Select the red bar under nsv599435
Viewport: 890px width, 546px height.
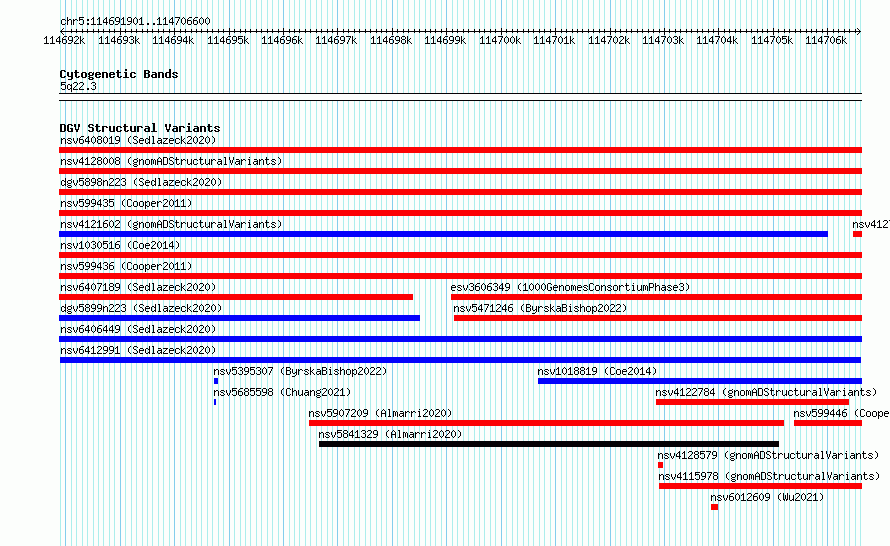(x=460, y=213)
